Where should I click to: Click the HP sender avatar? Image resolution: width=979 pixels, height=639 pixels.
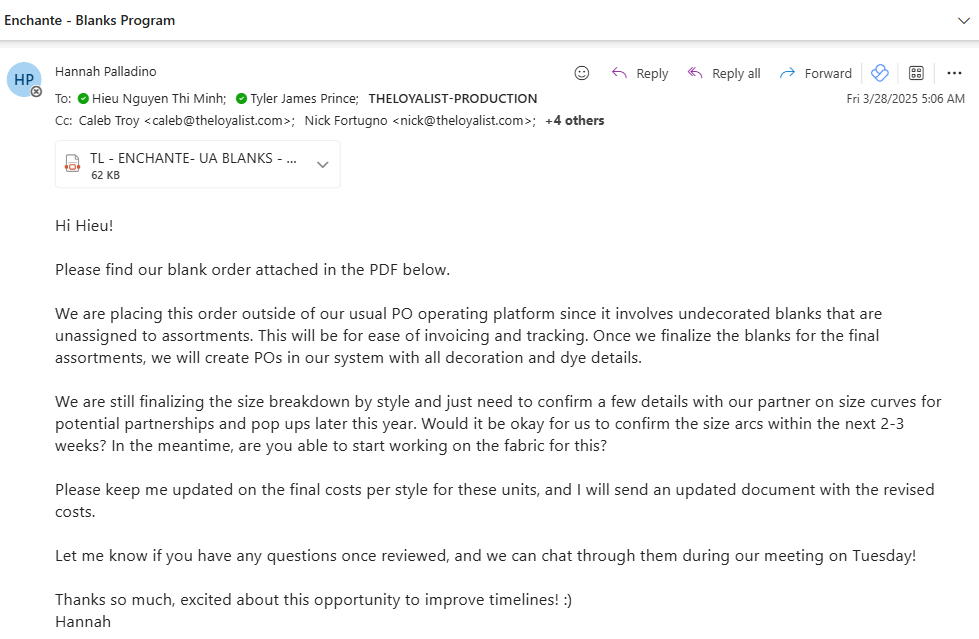click(24, 79)
